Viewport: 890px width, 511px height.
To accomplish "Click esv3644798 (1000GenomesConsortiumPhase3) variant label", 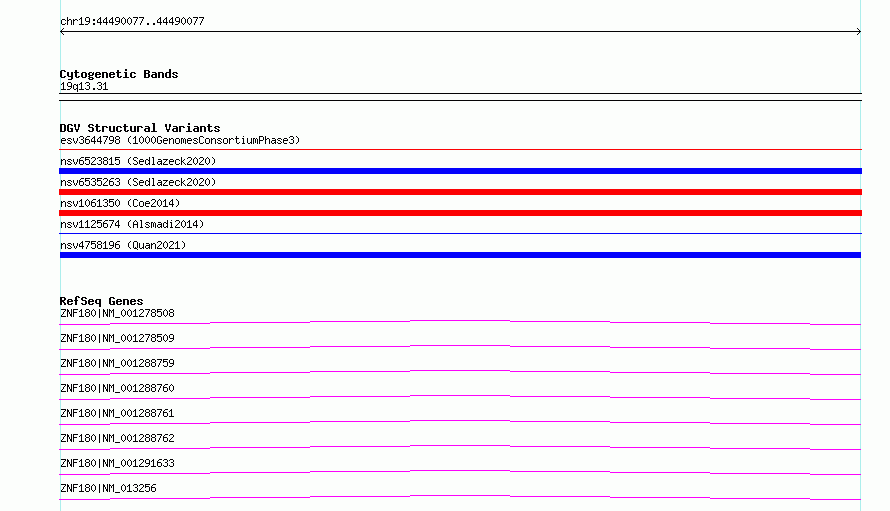I will point(180,140).
